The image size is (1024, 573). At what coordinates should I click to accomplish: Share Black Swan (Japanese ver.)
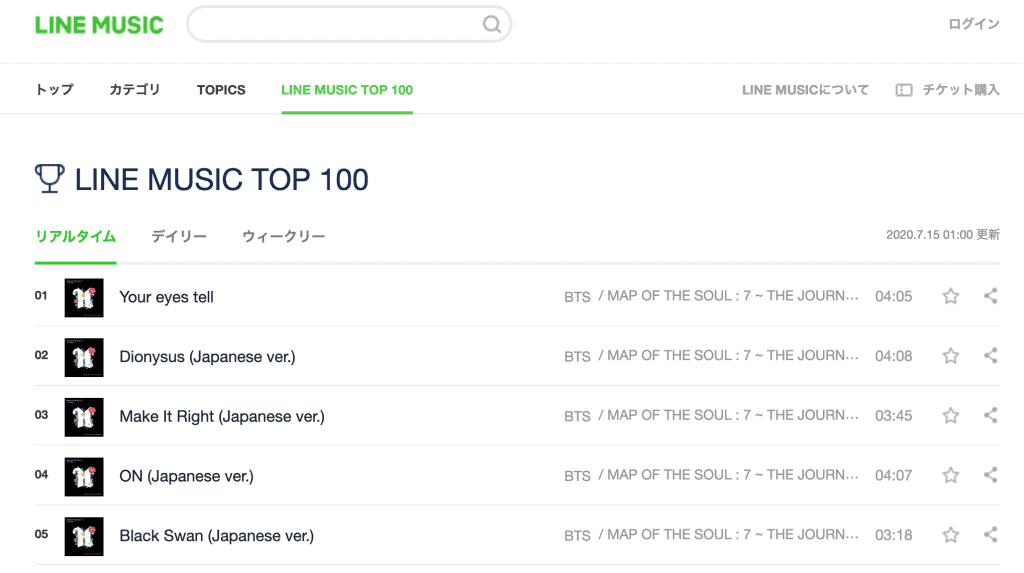[x=990, y=535]
